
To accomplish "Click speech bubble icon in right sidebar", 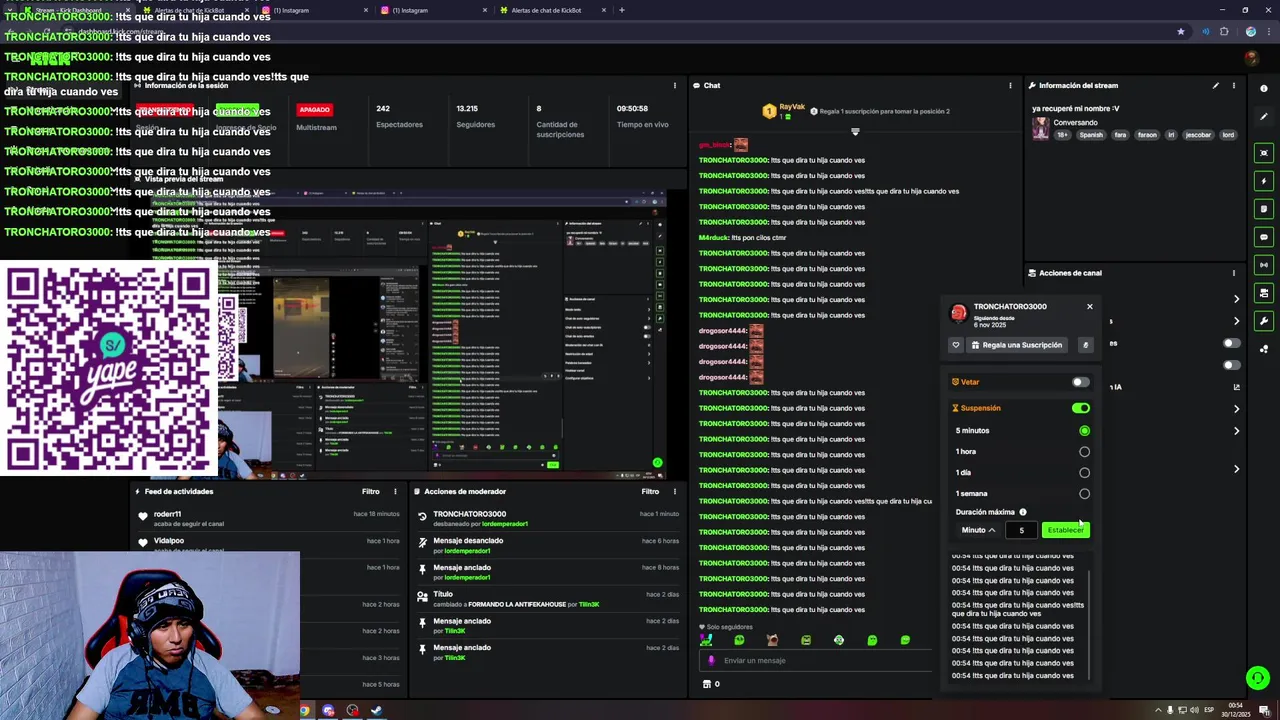I will click(x=1264, y=237).
